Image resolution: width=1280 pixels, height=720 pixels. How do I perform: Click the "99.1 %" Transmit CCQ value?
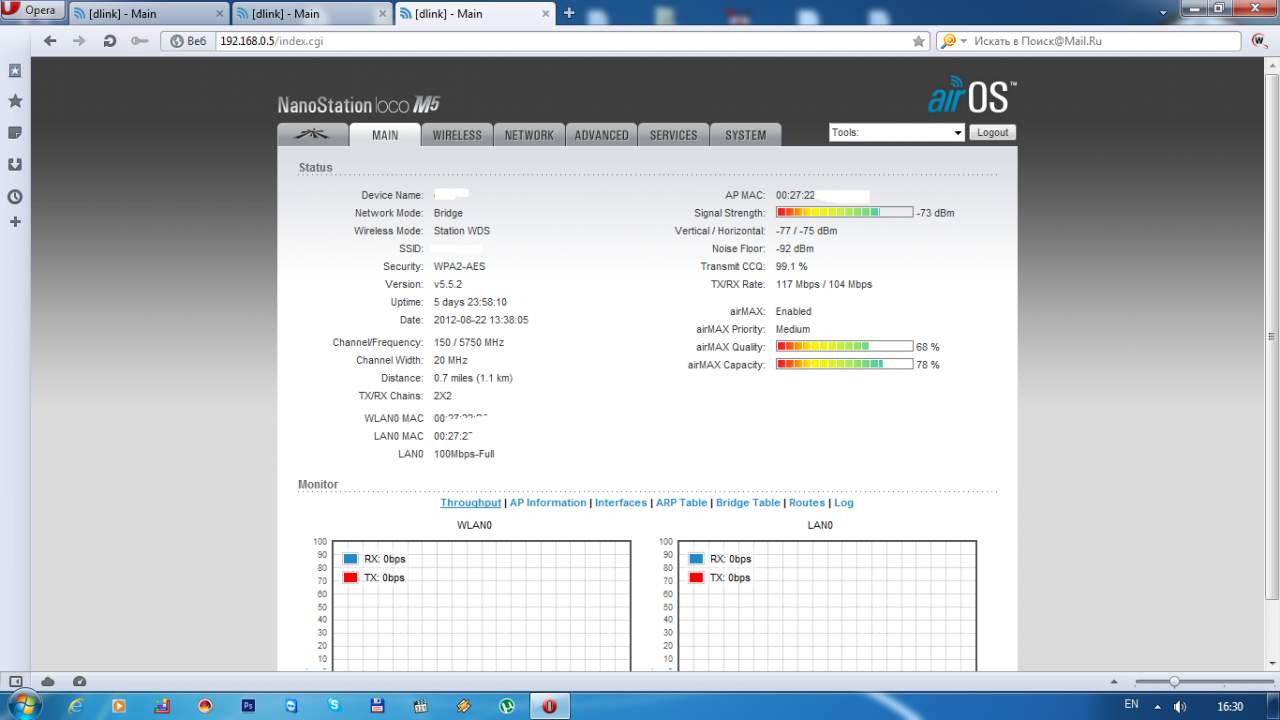click(x=792, y=267)
